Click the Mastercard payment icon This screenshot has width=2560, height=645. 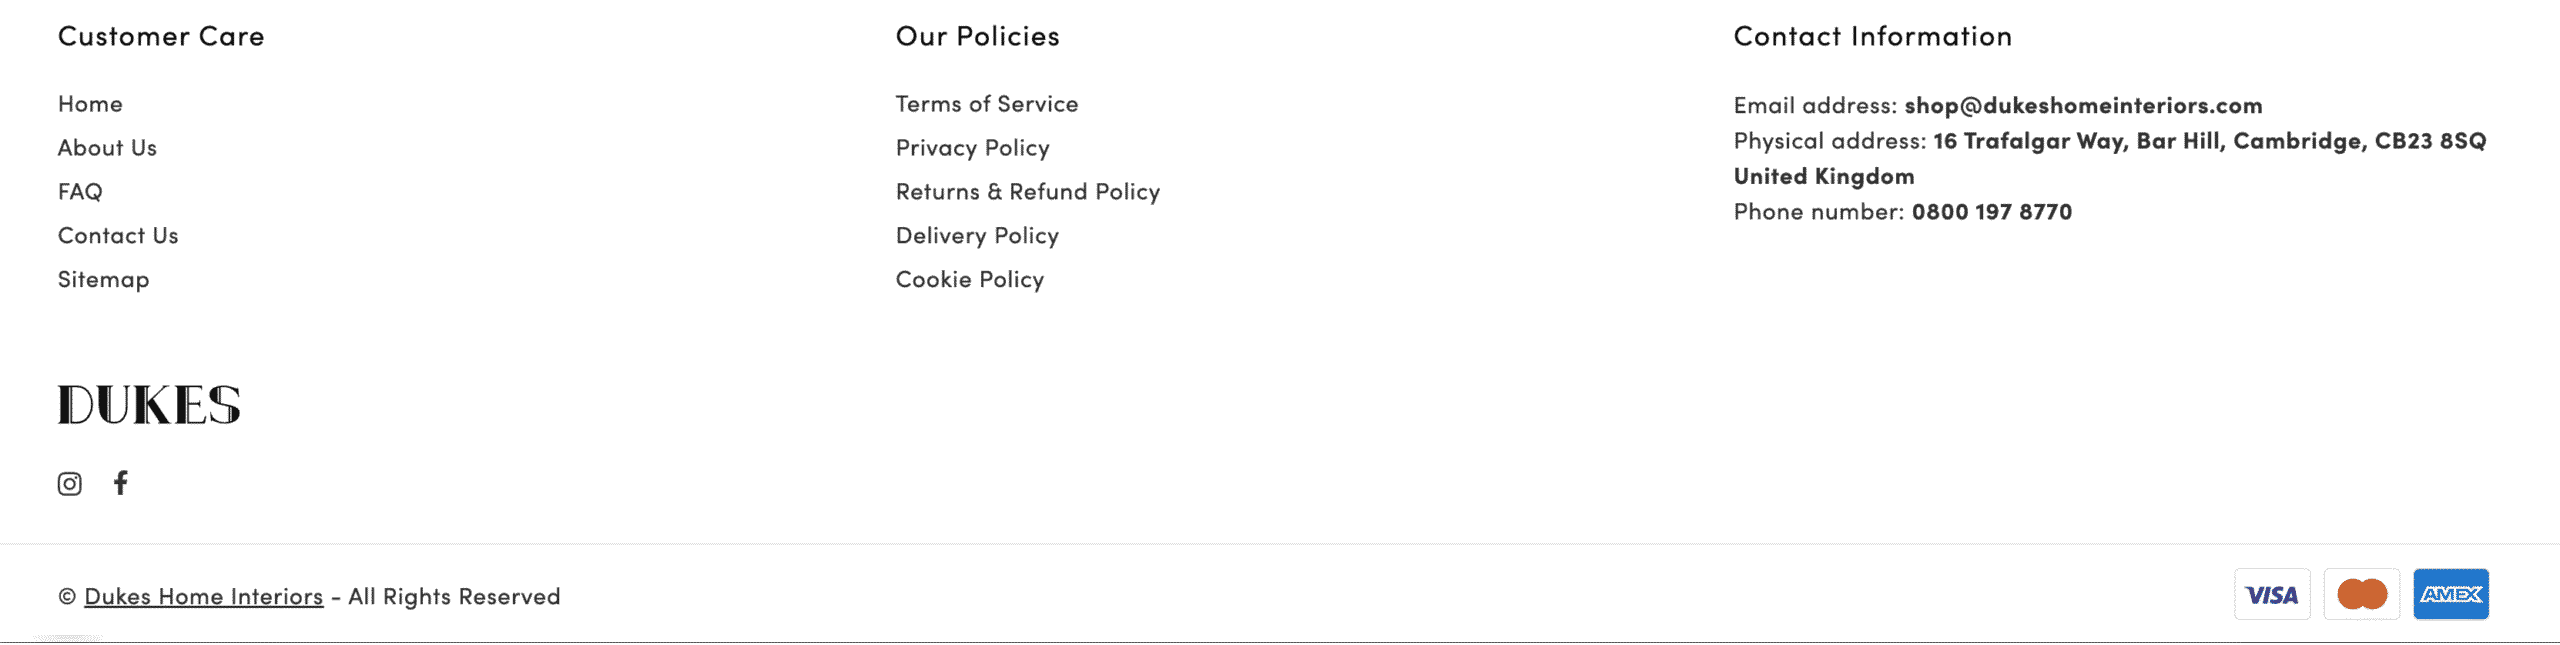click(2362, 595)
